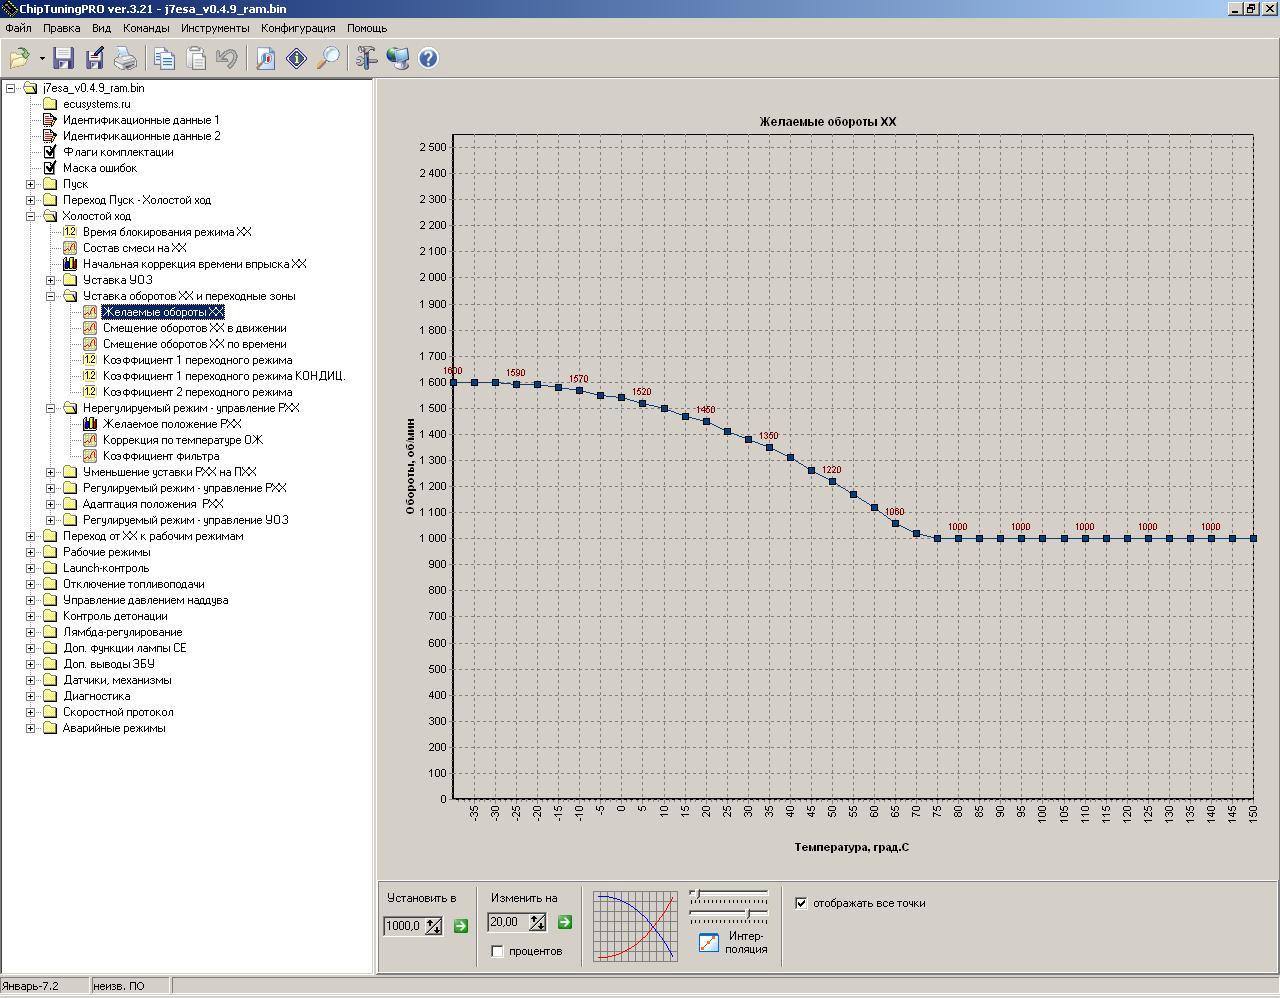1280x998 pixels.
Task: Click the copy icon in toolbar
Action: (x=164, y=59)
